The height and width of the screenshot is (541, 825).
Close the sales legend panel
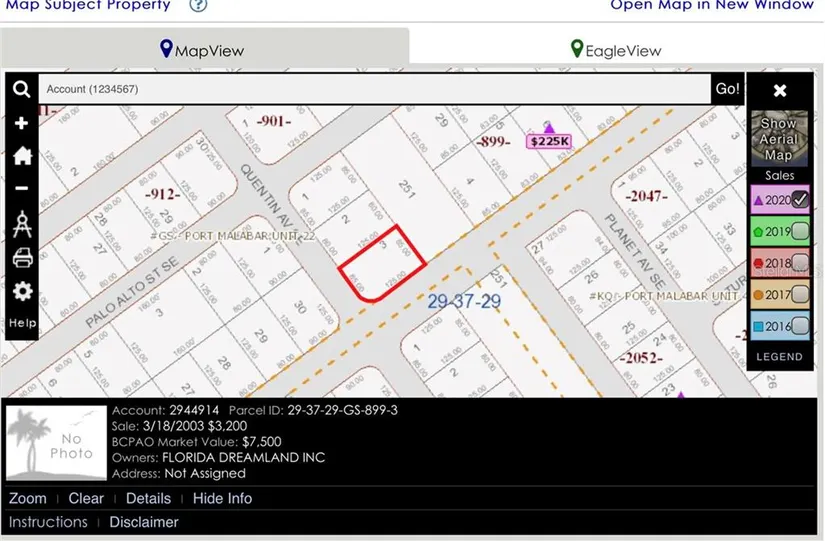[x=780, y=90]
